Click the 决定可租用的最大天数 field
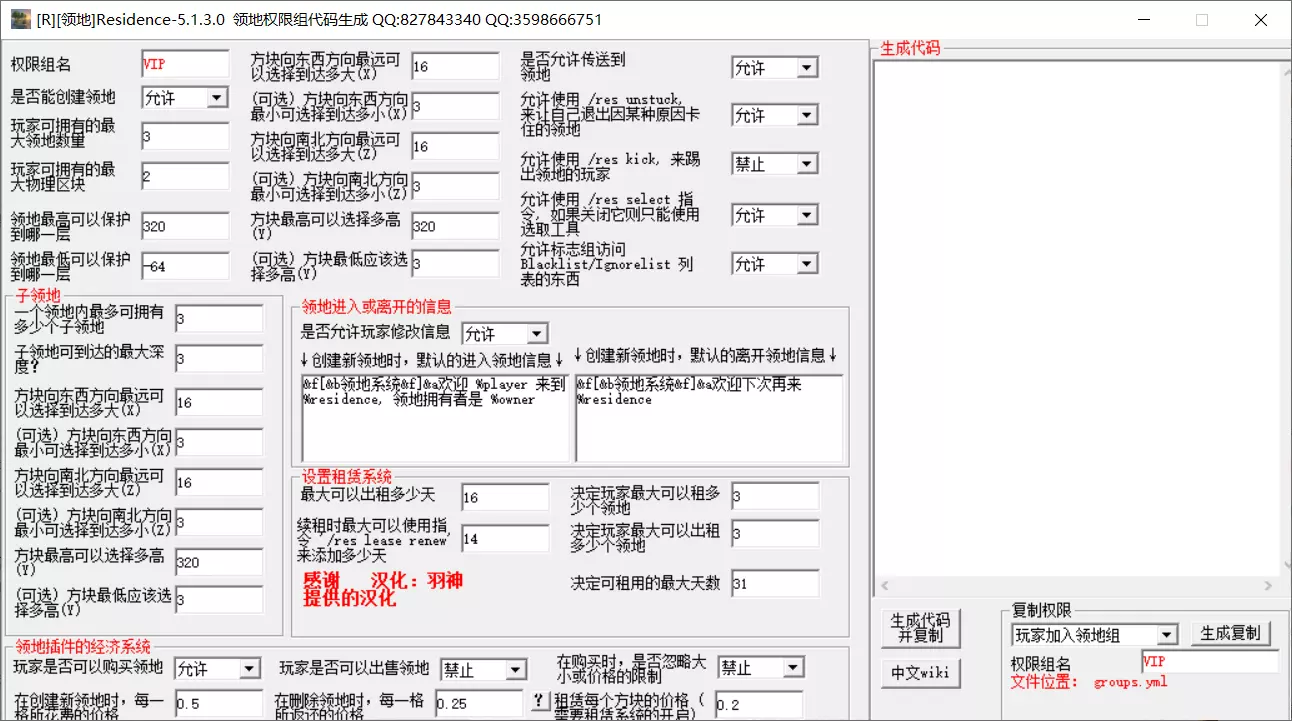Image resolution: width=1292 pixels, height=721 pixels. 775,583
